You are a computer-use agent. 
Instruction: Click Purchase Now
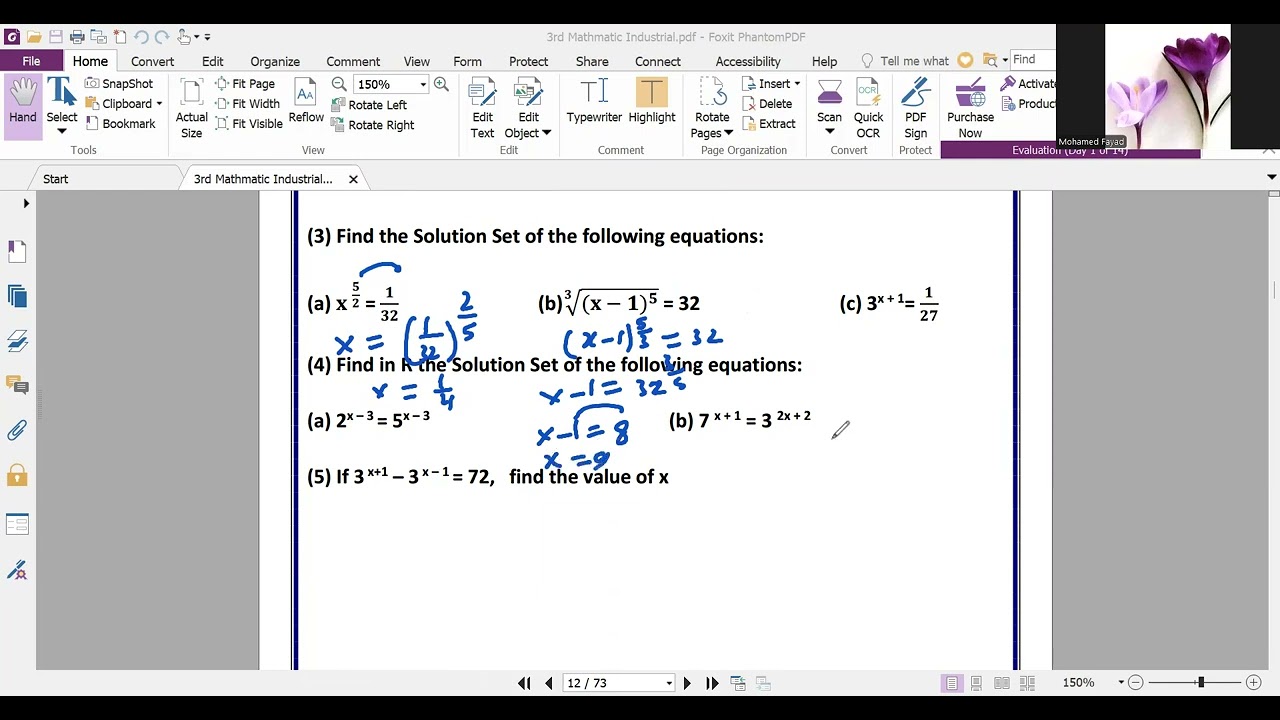coord(970,109)
